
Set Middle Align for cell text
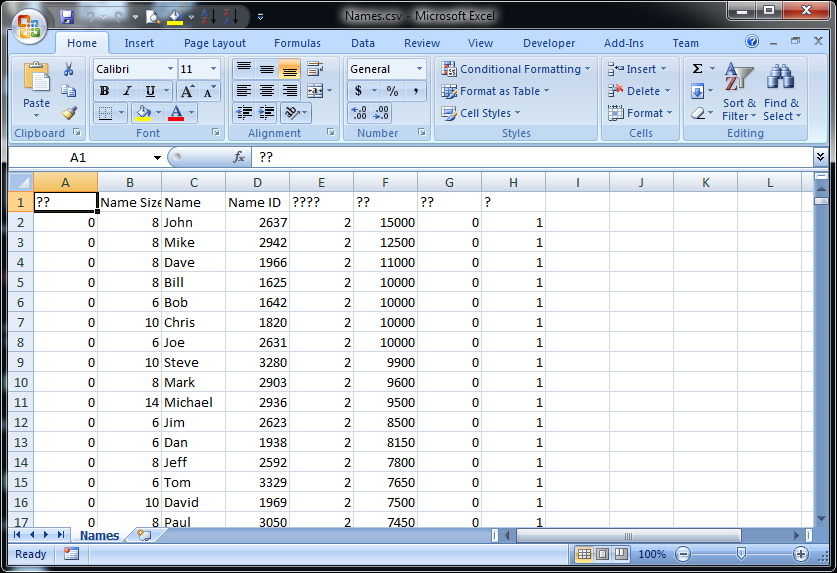click(267, 68)
